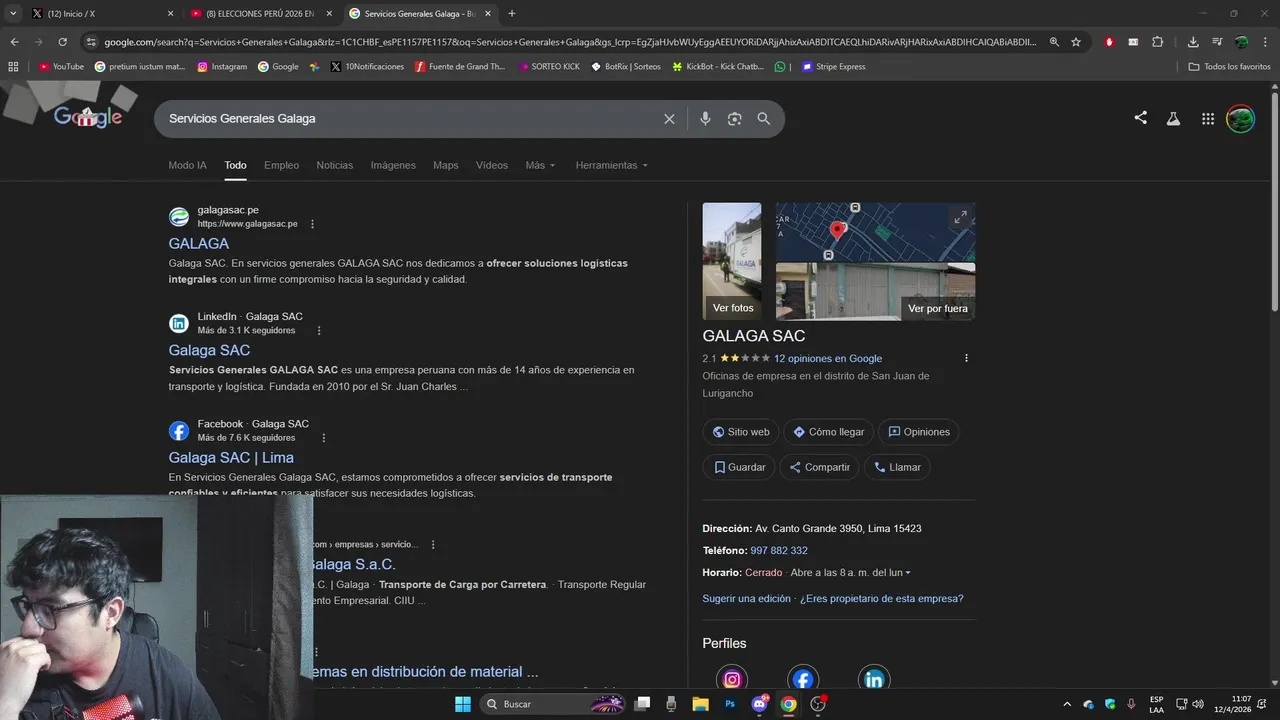Show hidden system tray icons

point(1066,704)
